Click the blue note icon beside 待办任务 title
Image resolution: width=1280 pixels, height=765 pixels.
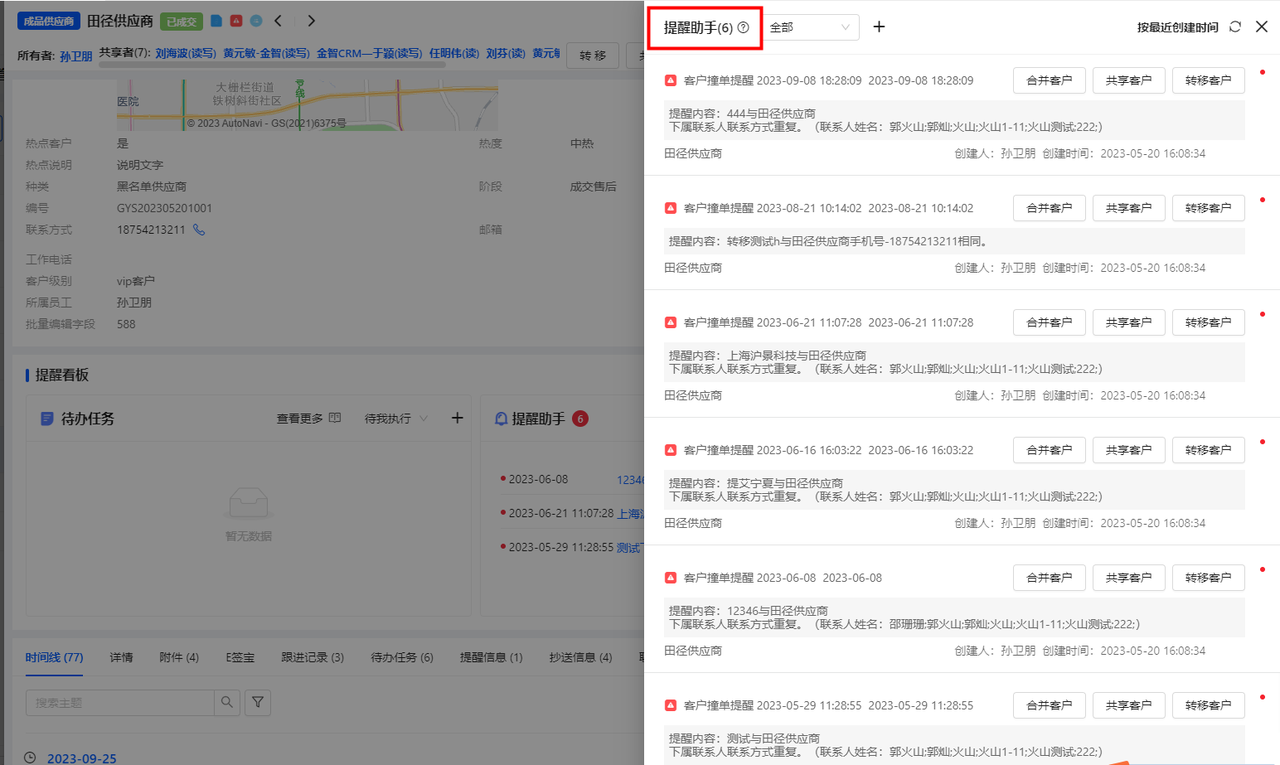tap(46, 418)
